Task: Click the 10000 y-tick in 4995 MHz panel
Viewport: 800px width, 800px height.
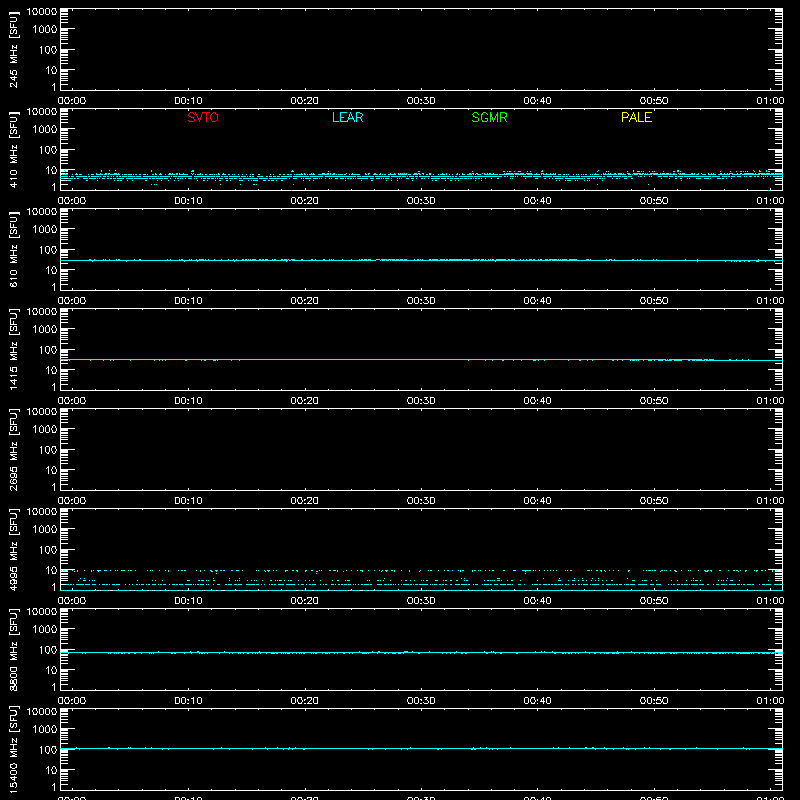Action: [x=42, y=512]
